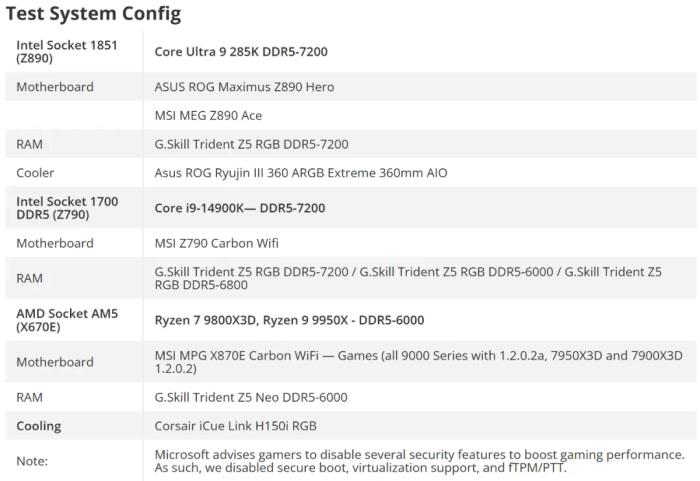Click the Corsair iCue Link H150i RGB entry
The image size is (700, 481).
[236, 426]
